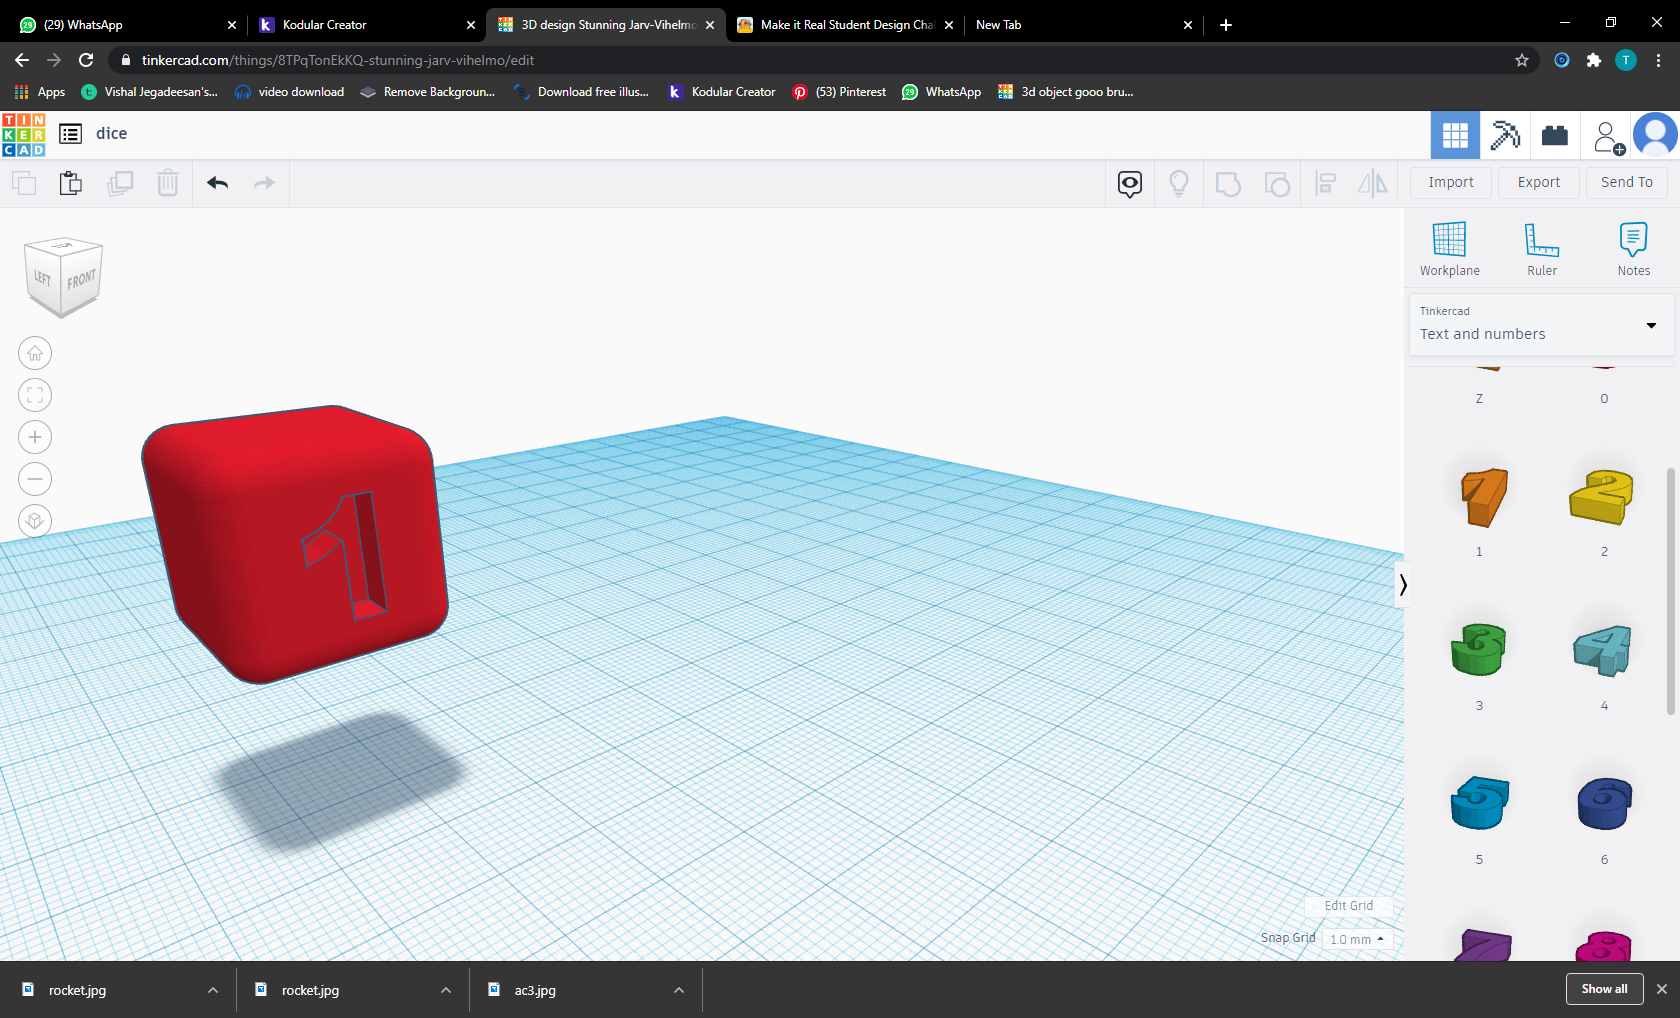Select the Ruler tool

pyautogui.click(x=1542, y=249)
